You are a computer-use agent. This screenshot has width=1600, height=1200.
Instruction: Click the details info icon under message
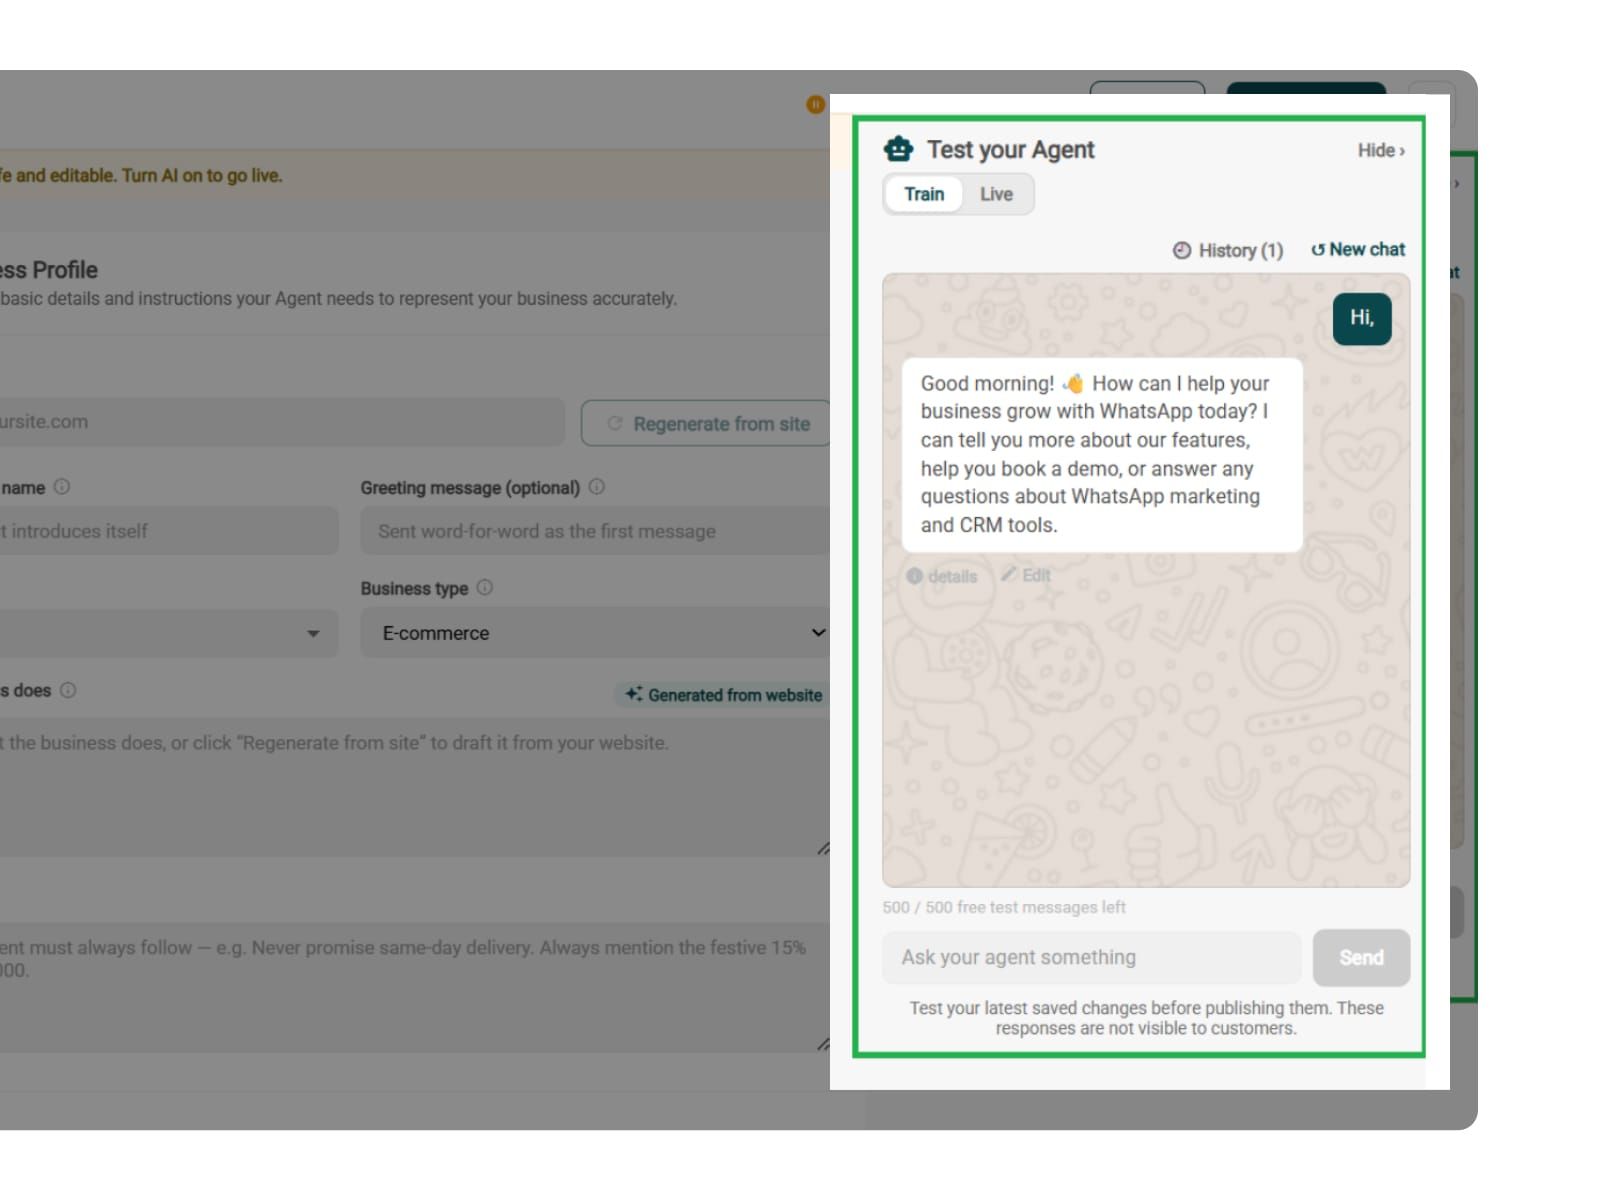[x=914, y=576]
